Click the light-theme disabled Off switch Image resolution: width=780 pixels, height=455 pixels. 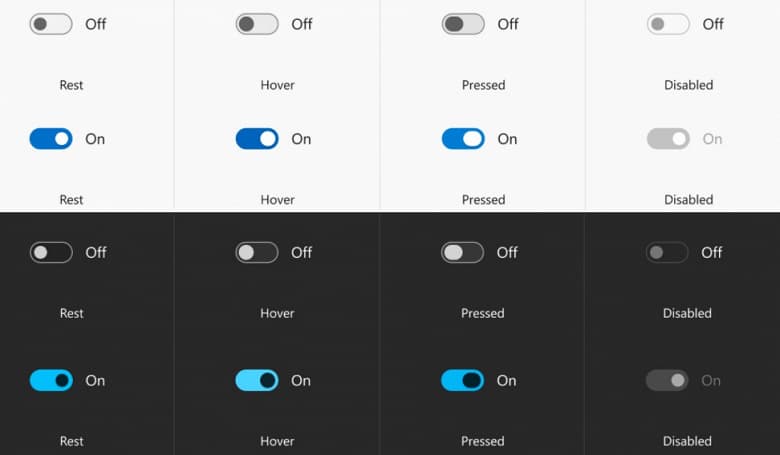click(x=668, y=24)
